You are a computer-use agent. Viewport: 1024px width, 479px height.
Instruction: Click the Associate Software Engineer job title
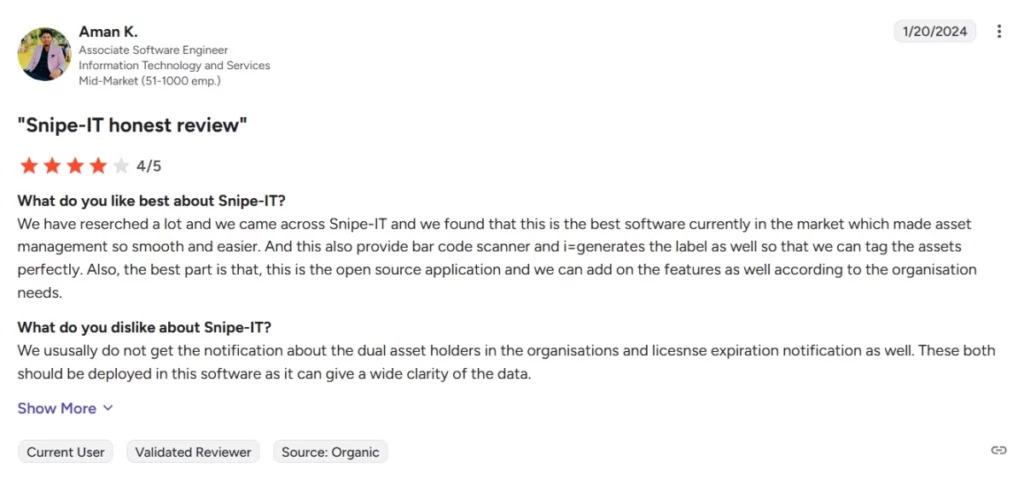(153, 50)
